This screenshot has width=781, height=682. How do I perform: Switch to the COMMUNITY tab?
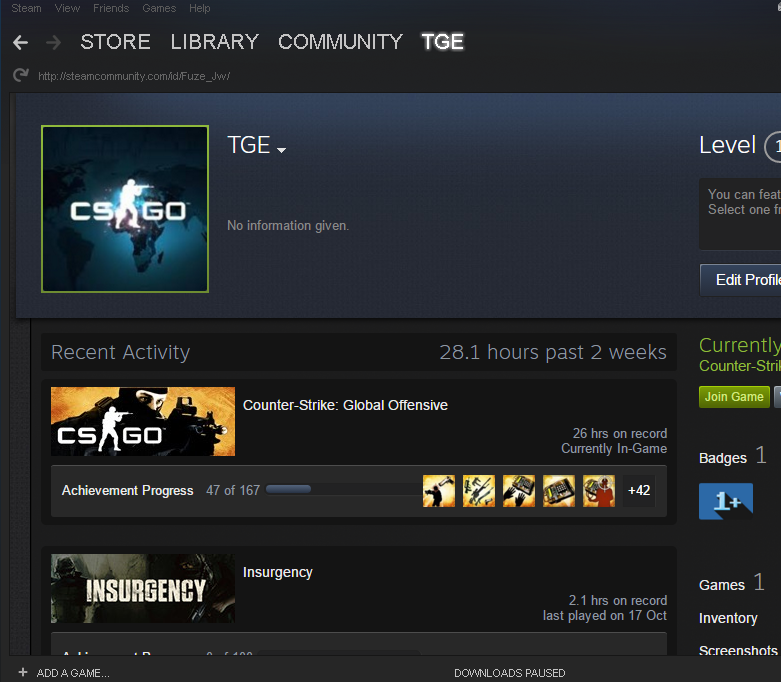tap(340, 42)
